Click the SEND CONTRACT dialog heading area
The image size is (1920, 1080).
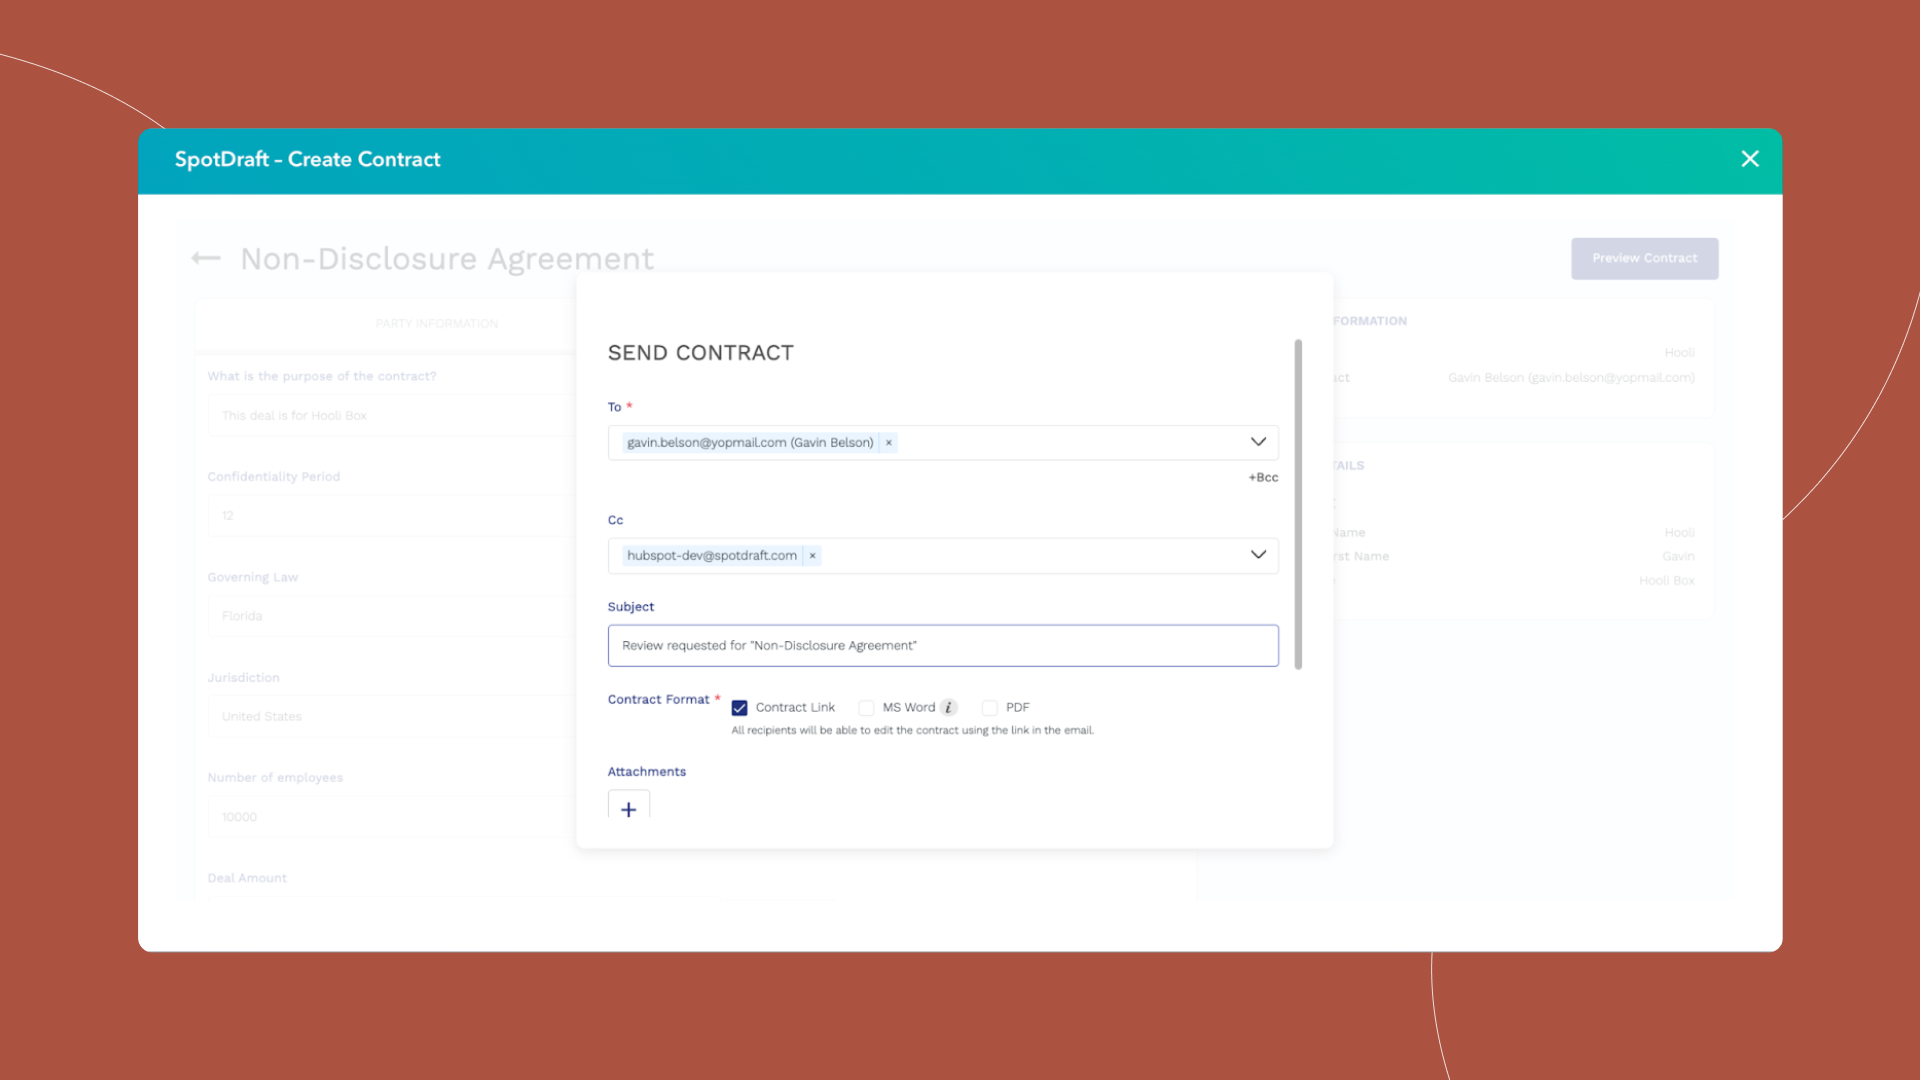[x=700, y=352]
